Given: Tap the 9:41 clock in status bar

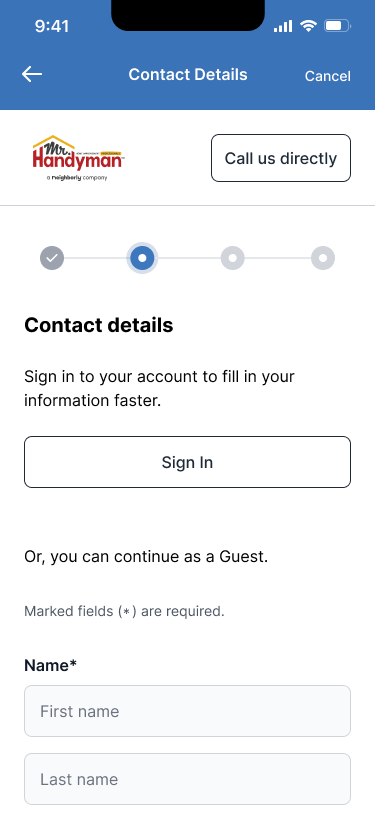Looking at the screenshot, I should pos(52,26).
